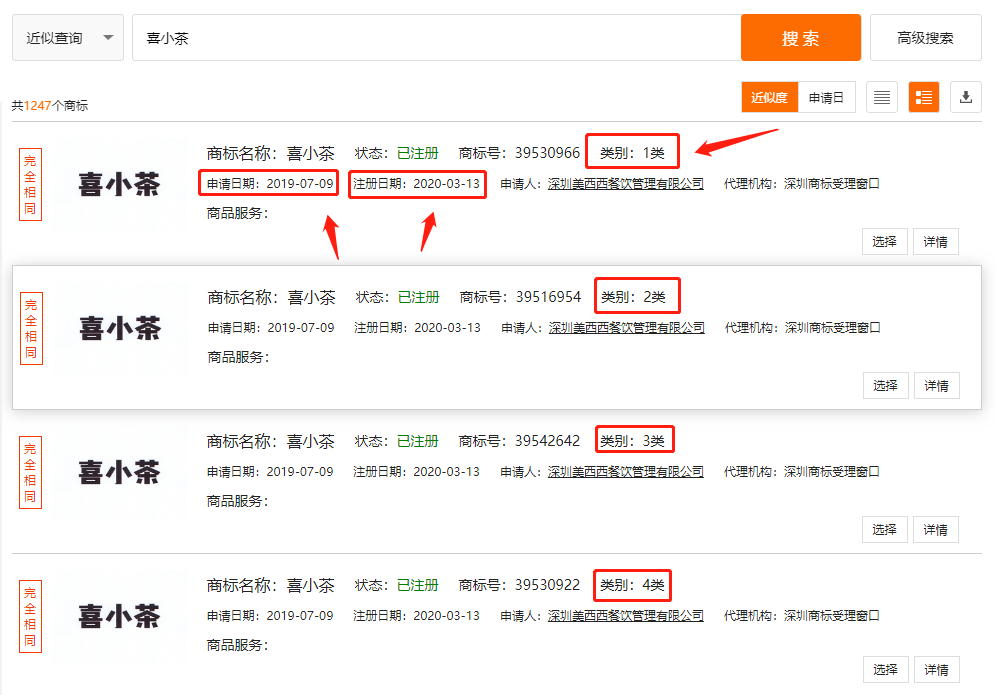The image size is (996, 695).
Task: Click the 喜小茶 logo thumbnail for 2类
Action: point(121,328)
